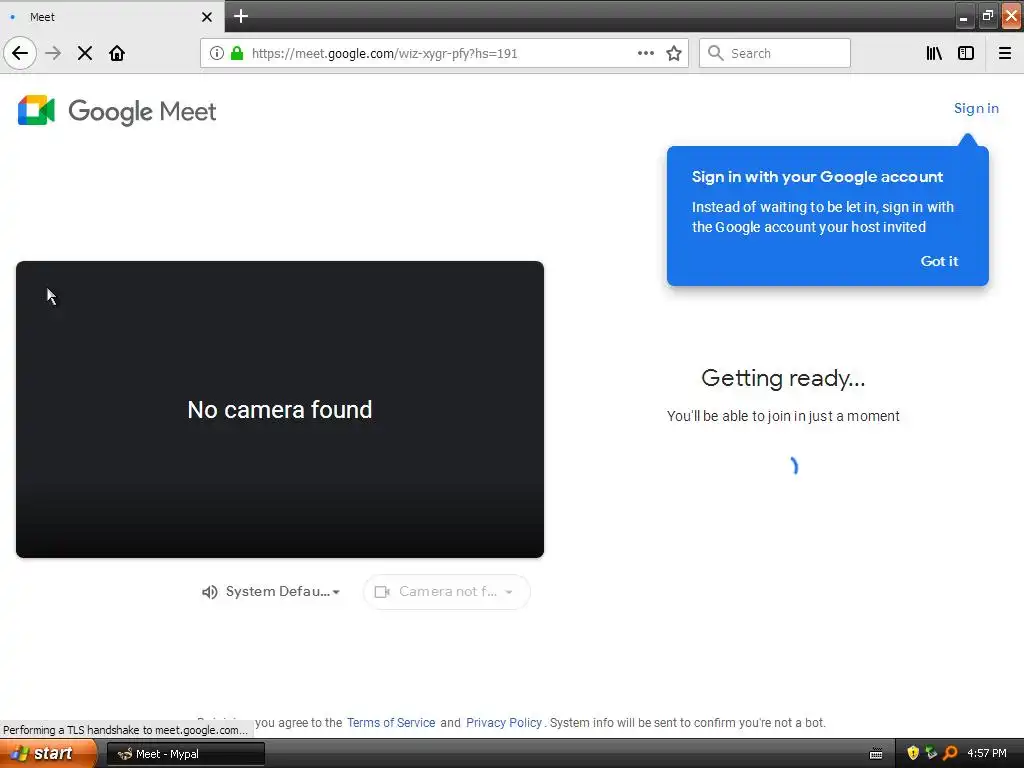
Task: Click the speaker icon beside System Default
Action: coord(210,592)
